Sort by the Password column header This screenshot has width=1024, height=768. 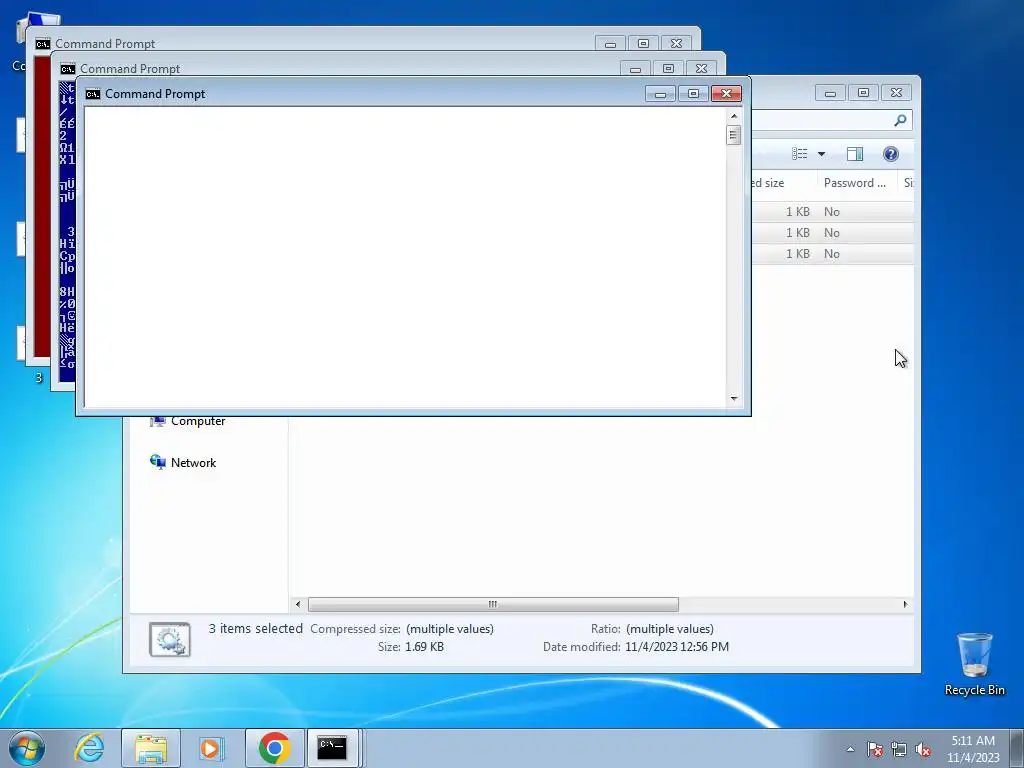click(x=854, y=183)
